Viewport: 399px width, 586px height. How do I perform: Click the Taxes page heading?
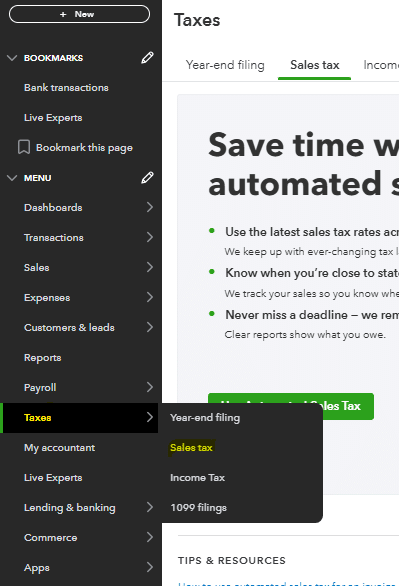click(197, 20)
